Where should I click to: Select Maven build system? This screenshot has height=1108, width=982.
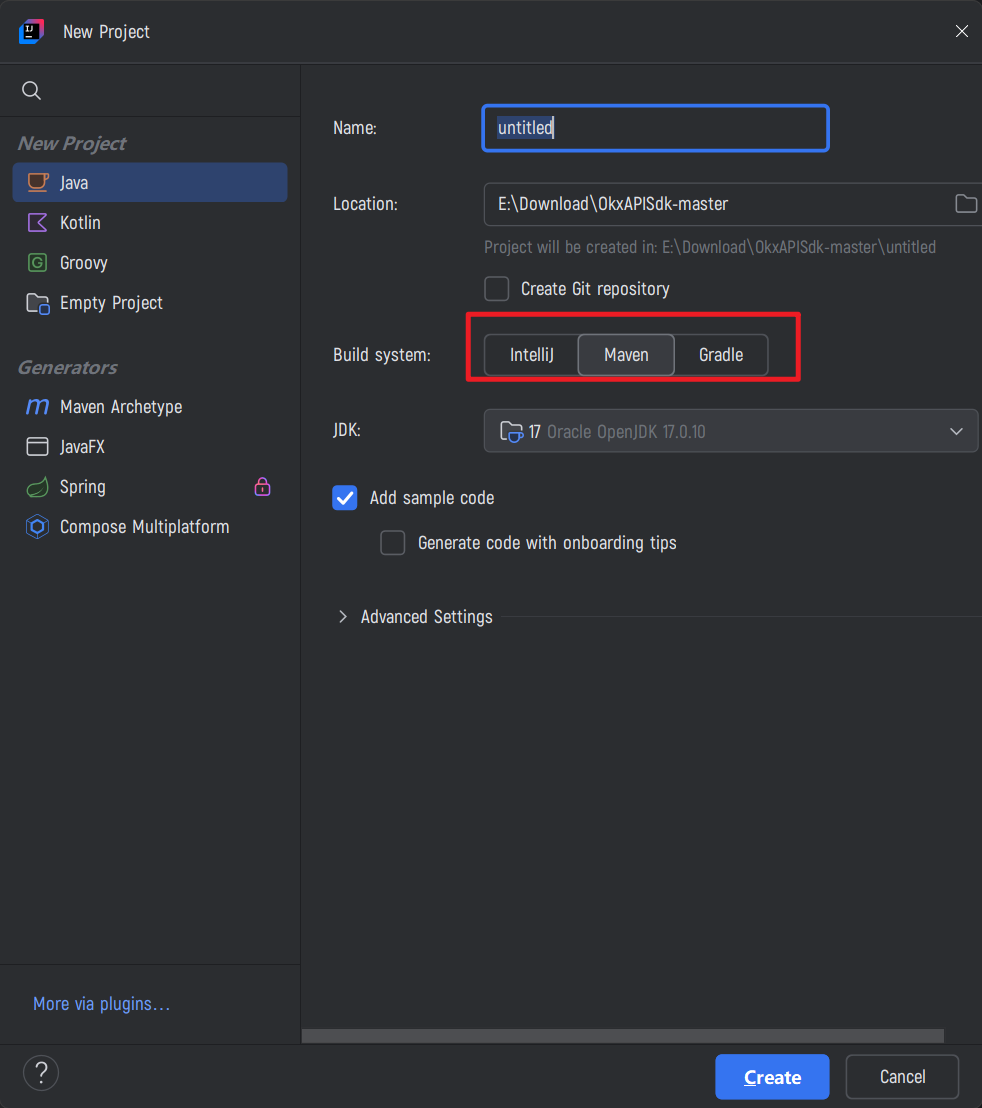(x=626, y=355)
